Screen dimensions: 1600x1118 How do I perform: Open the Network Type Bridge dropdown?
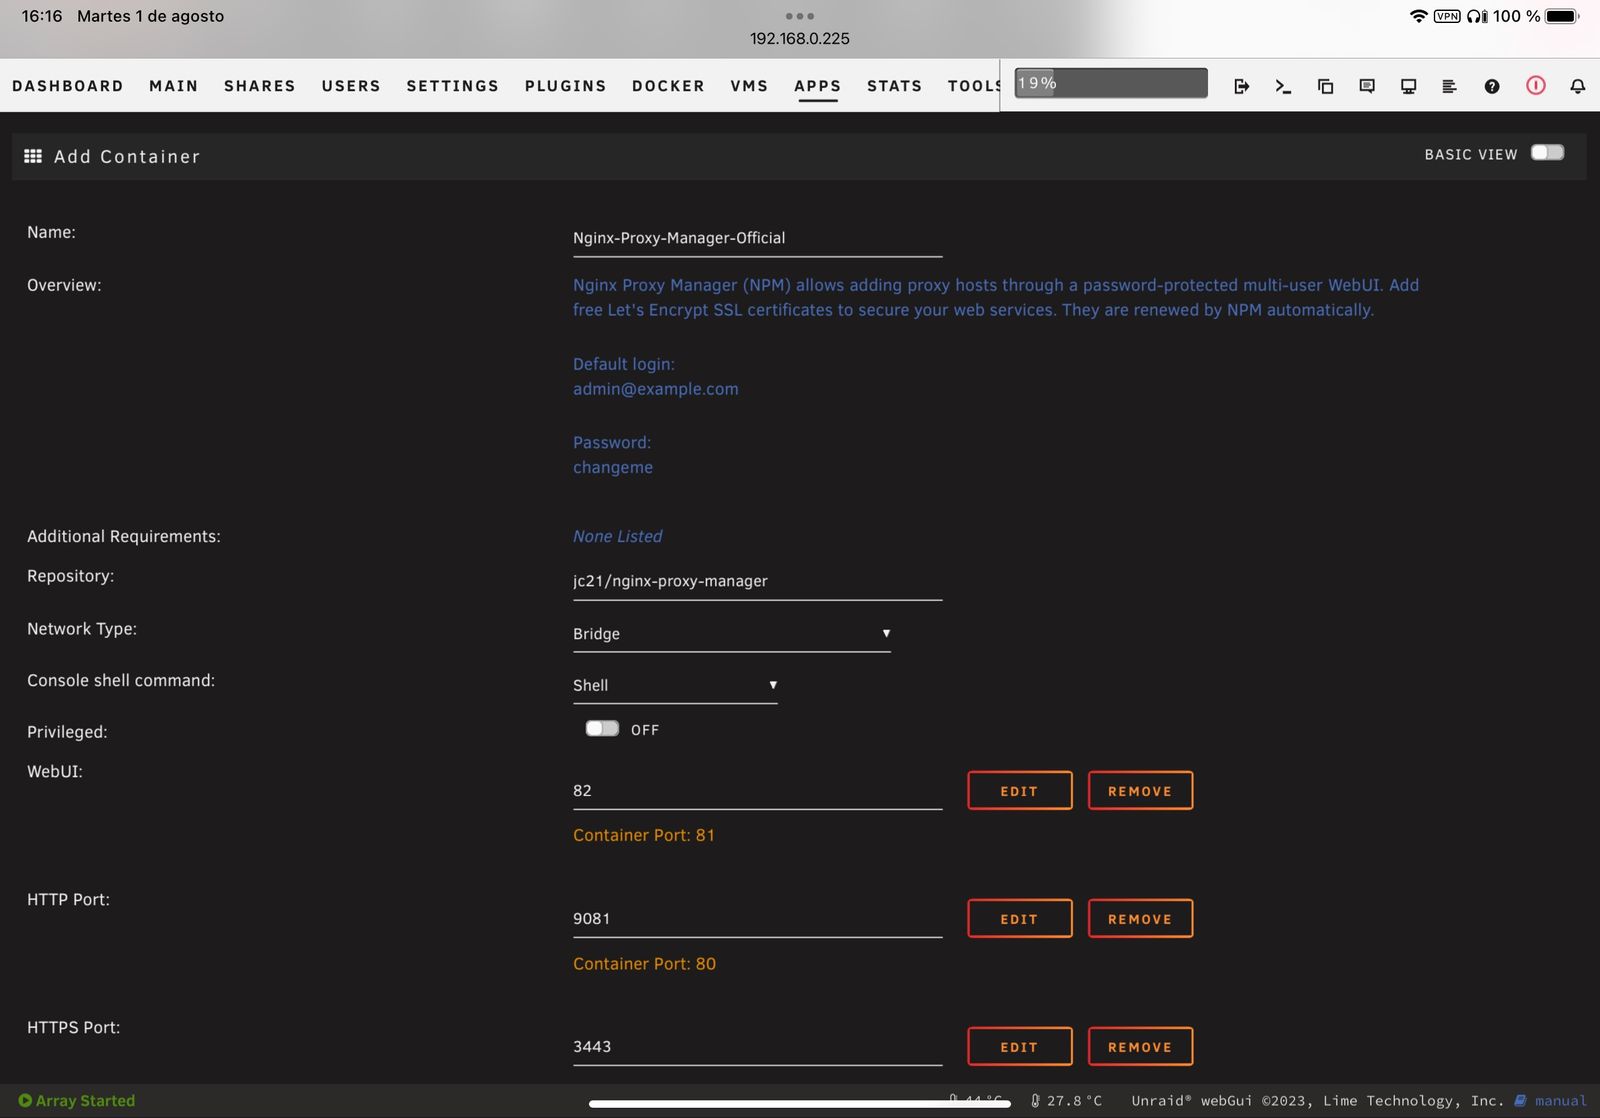point(732,634)
